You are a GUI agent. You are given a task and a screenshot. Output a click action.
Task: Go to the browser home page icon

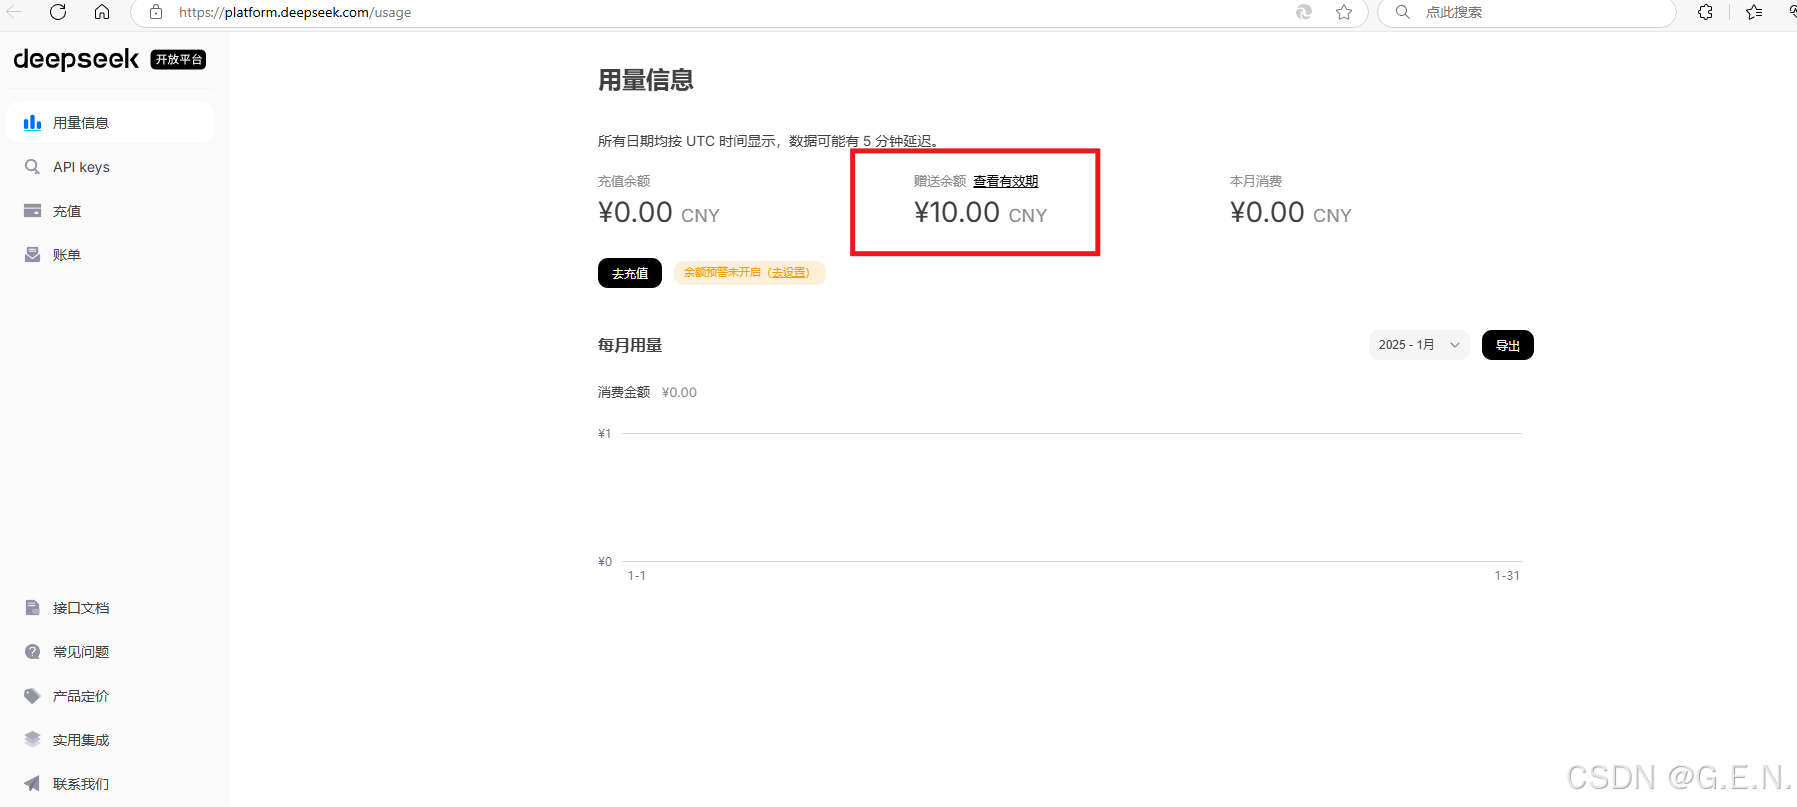[x=102, y=12]
